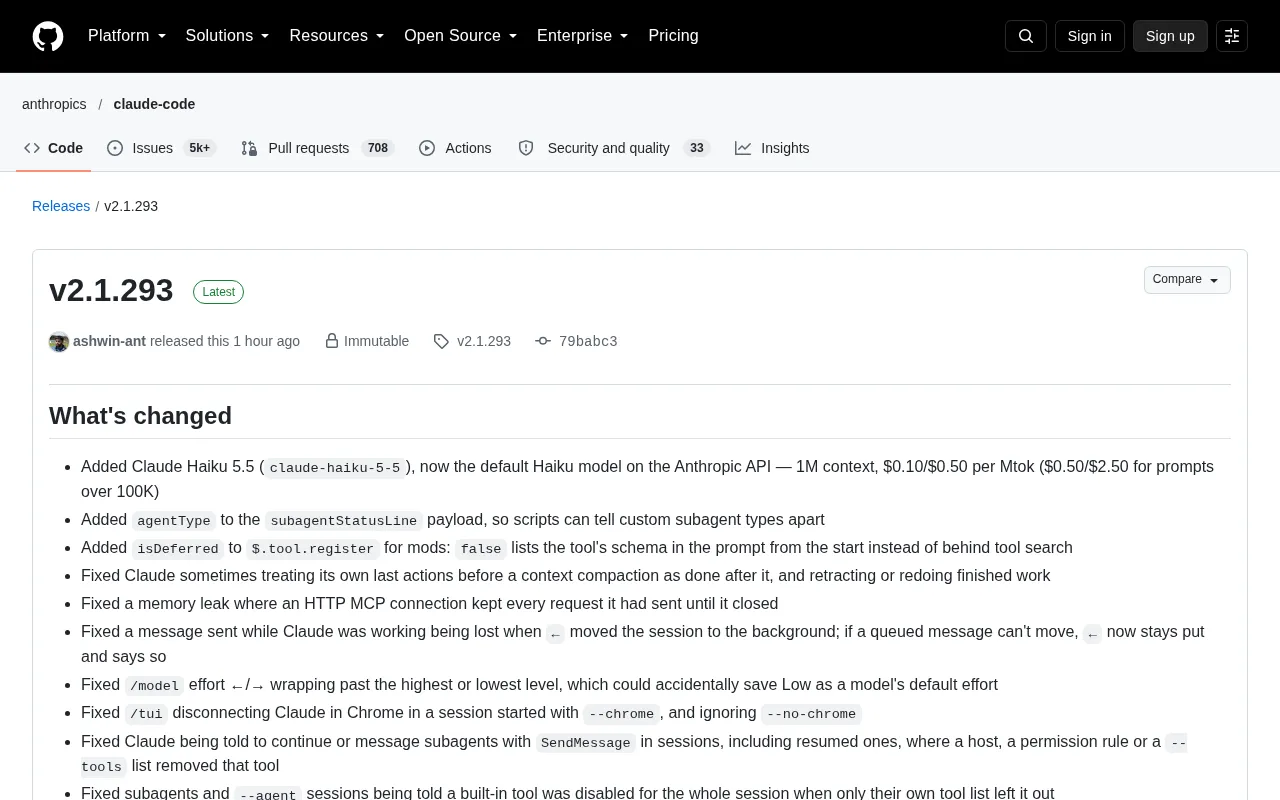Expand the Solutions menu
The width and height of the screenshot is (1280, 800).
coord(228,36)
